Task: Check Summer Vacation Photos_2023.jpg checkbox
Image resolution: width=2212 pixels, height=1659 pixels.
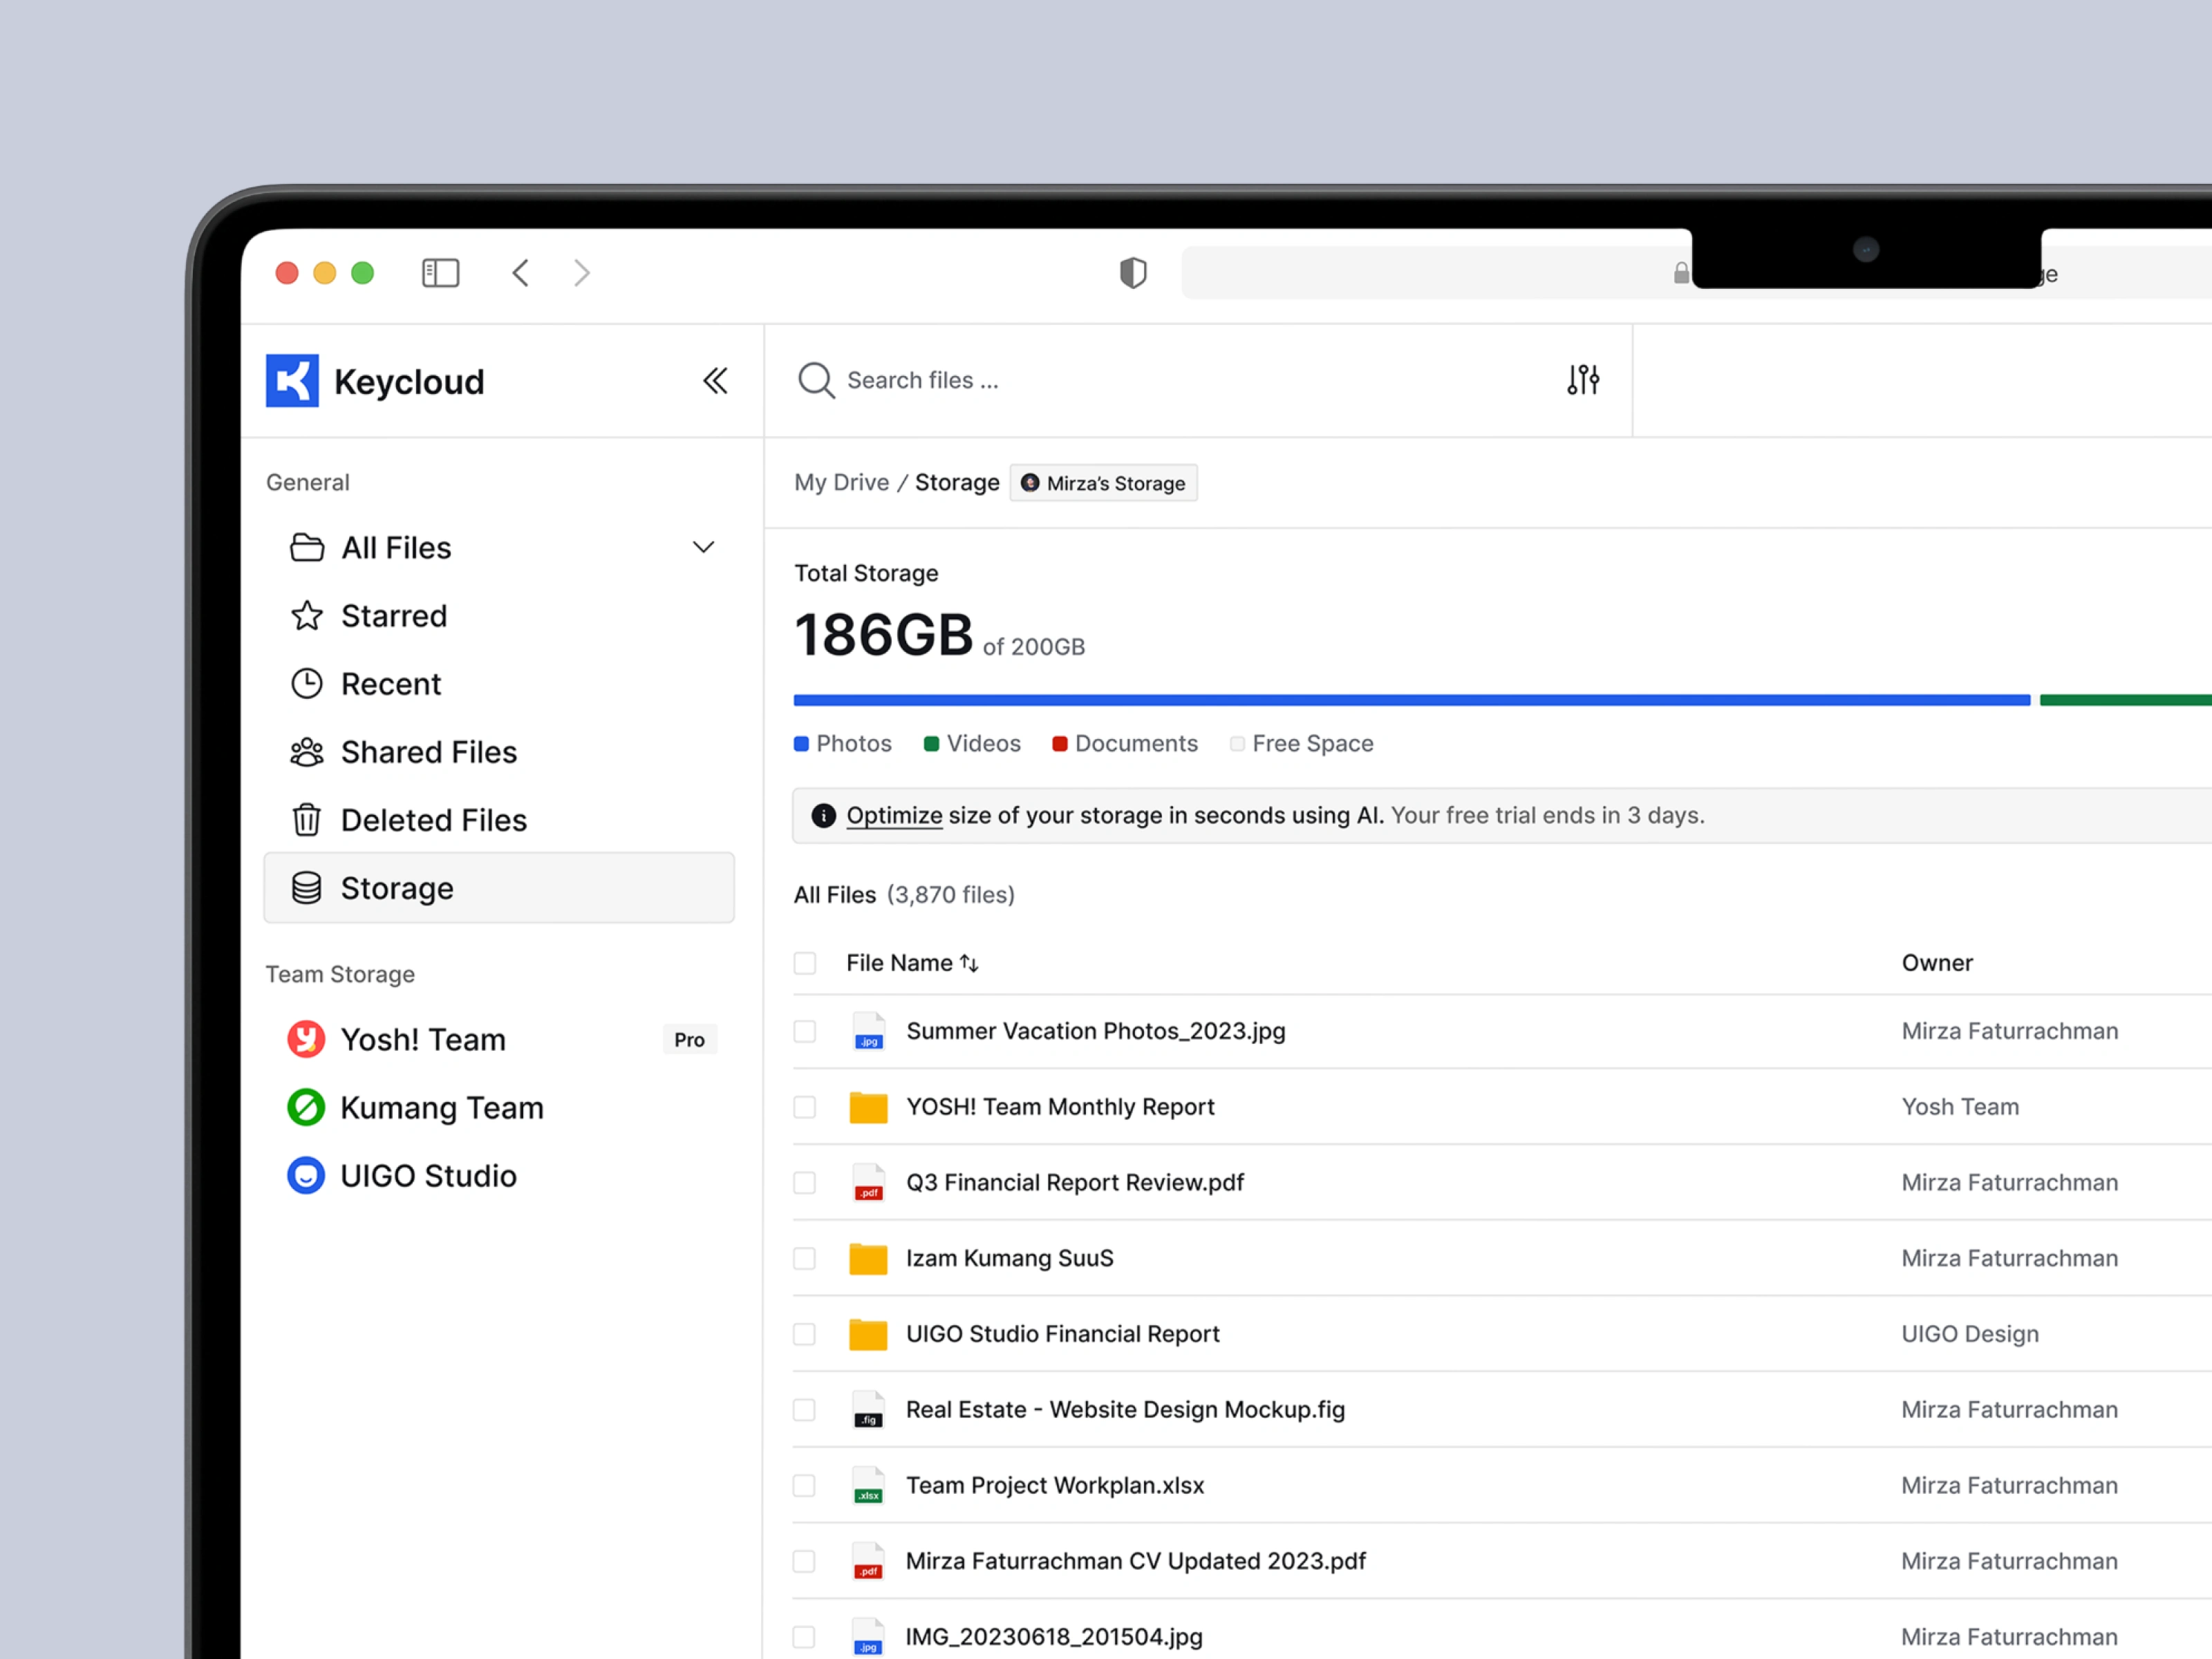Action: coord(804,1030)
